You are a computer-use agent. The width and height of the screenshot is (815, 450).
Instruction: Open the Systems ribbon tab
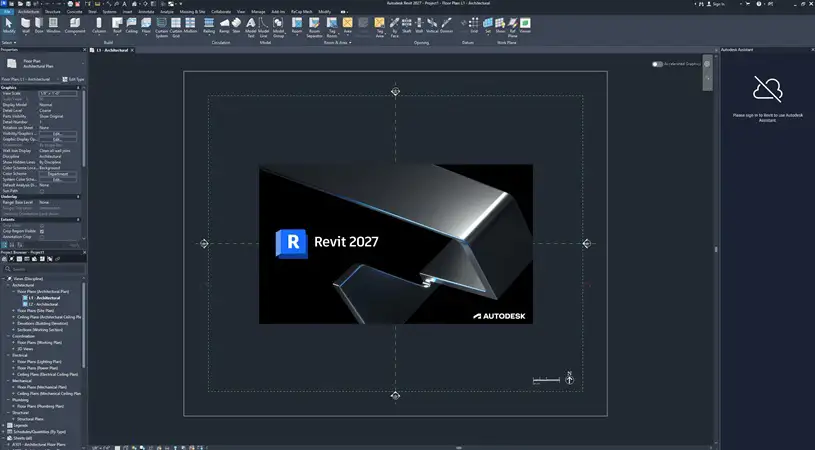(x=110, y=11)
